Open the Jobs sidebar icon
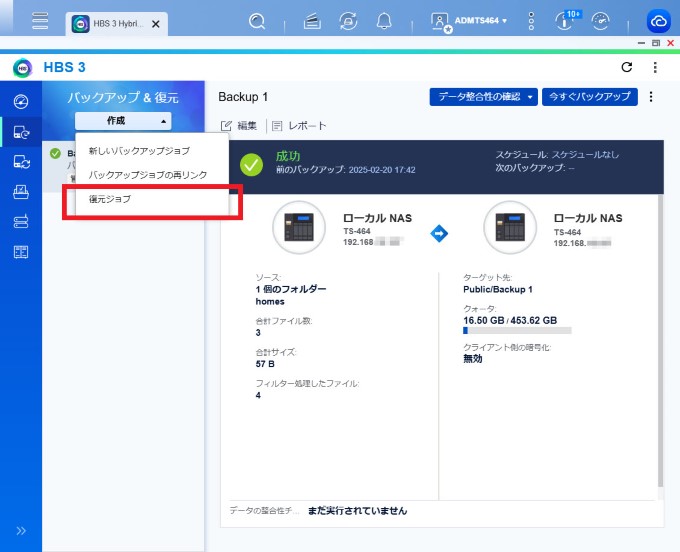The image size is (680, 552). pos(21,192)
